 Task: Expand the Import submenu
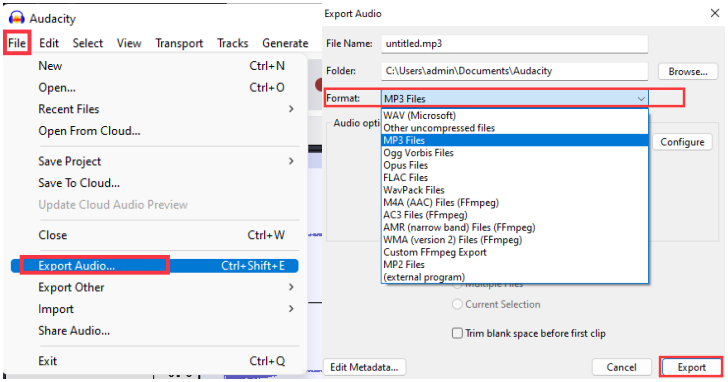(154, 309)
